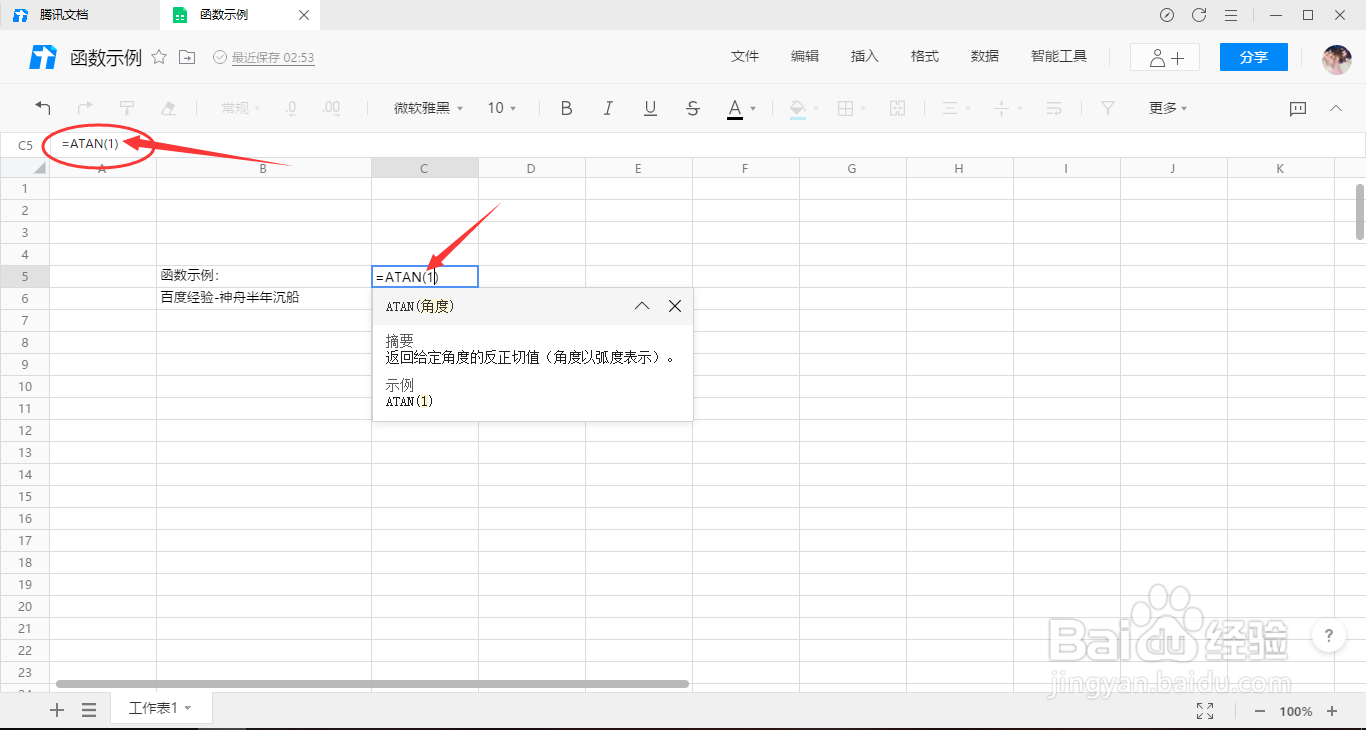The width and height of the screenshot is (1366, 730).
Task: Star the document 函数示例
Action: pyautogui.click(x=159, y=57)
